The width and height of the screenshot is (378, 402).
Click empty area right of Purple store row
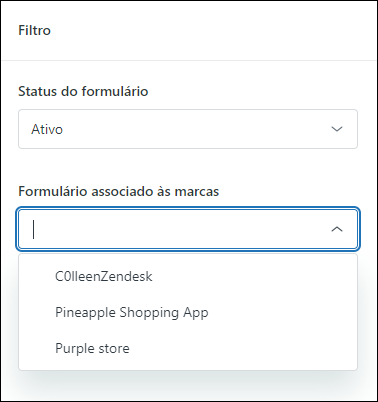243,348
